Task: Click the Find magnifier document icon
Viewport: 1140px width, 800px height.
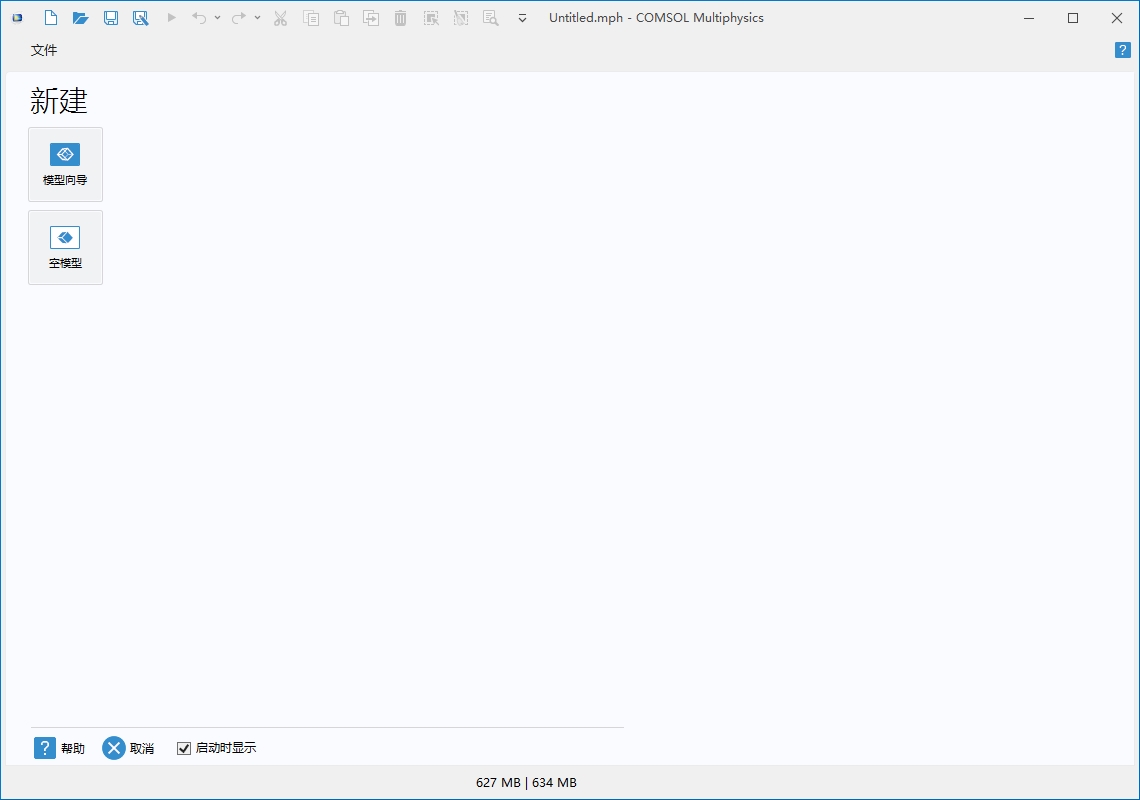Action: click(491, 18)
